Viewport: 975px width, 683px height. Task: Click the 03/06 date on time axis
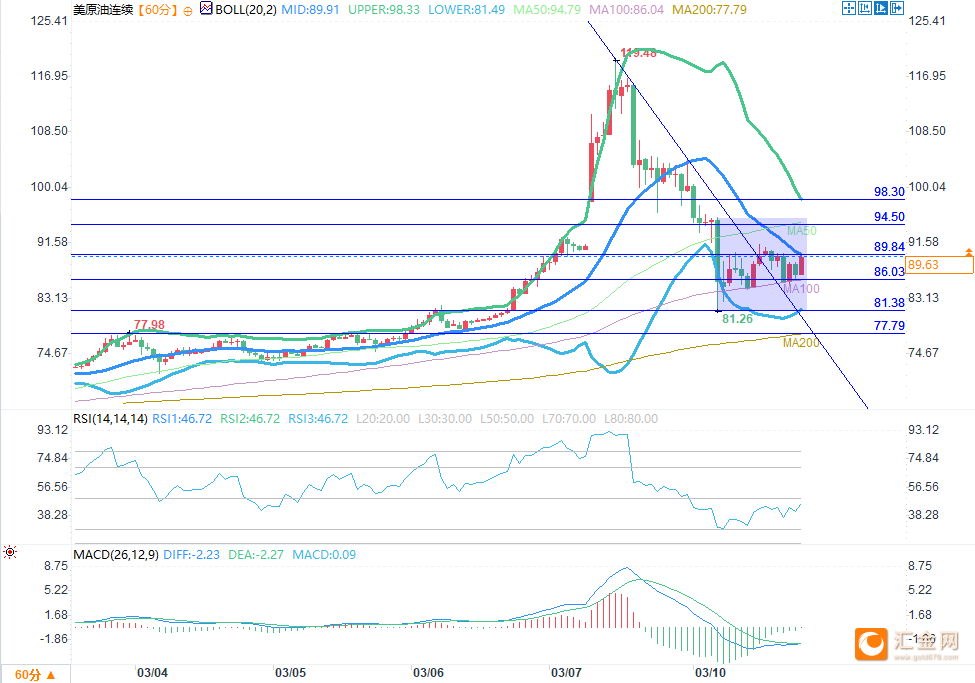pyautogui.click(x=428, y=673)
